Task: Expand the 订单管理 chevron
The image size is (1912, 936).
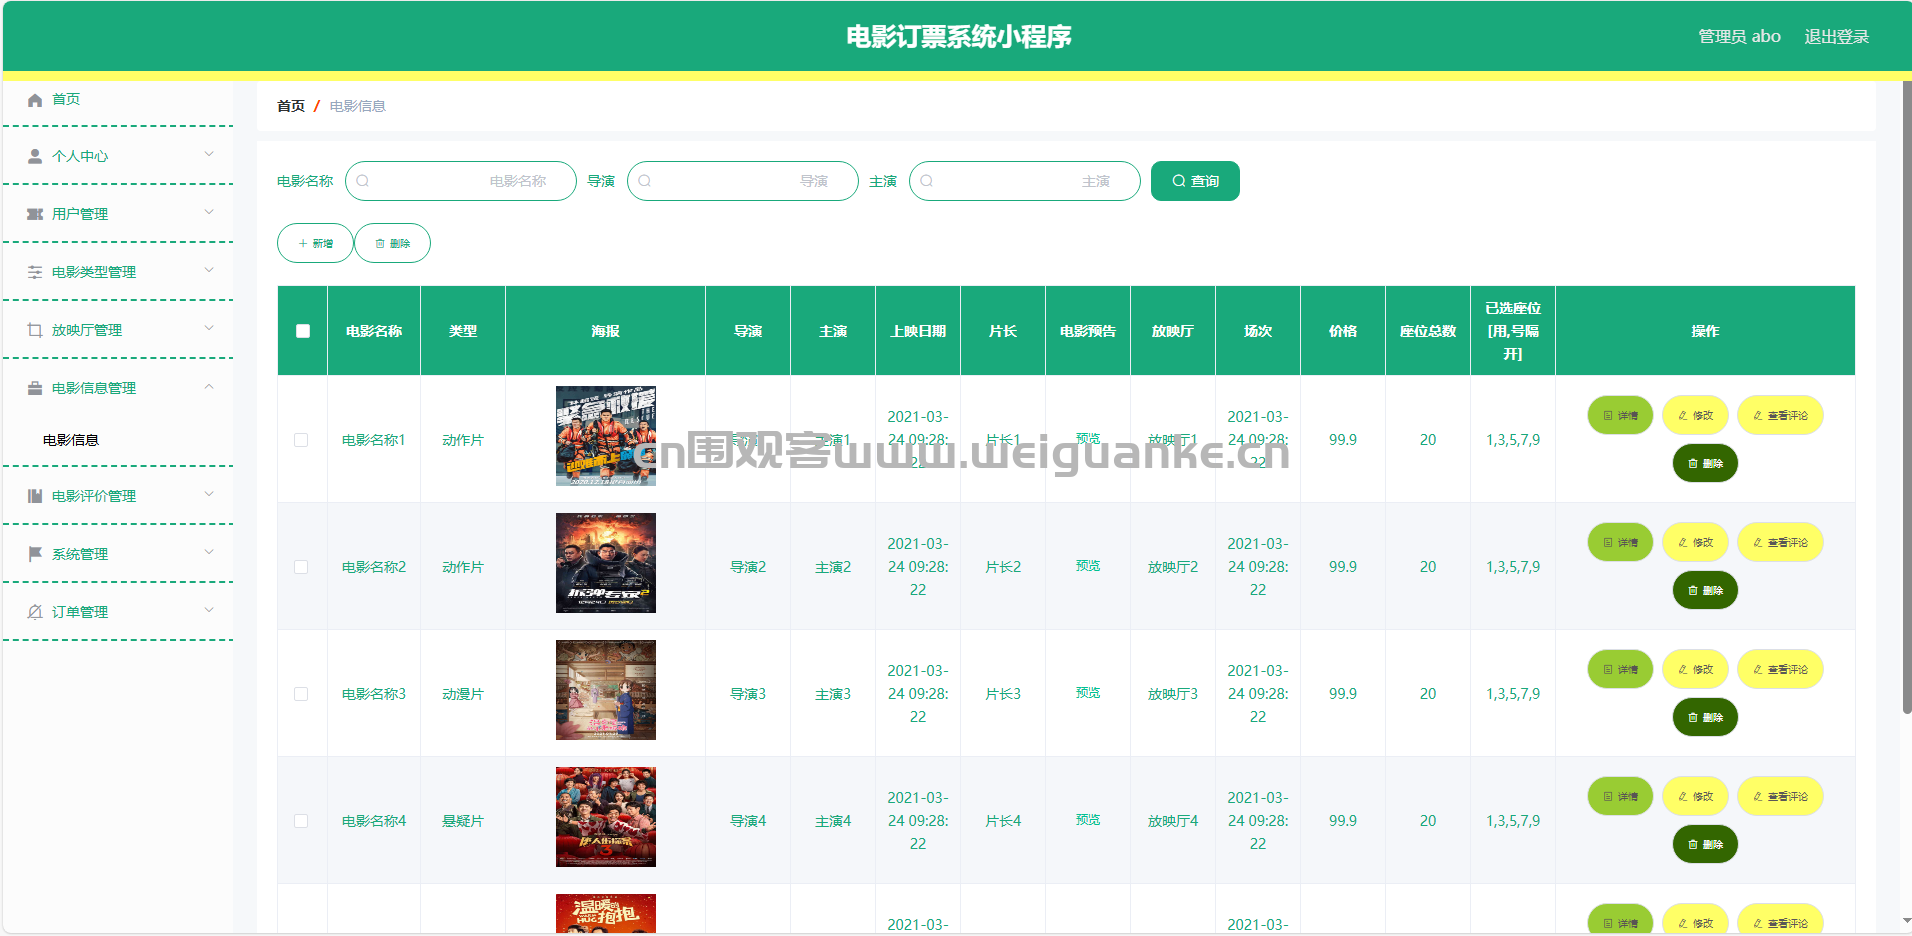Action: 209,610
